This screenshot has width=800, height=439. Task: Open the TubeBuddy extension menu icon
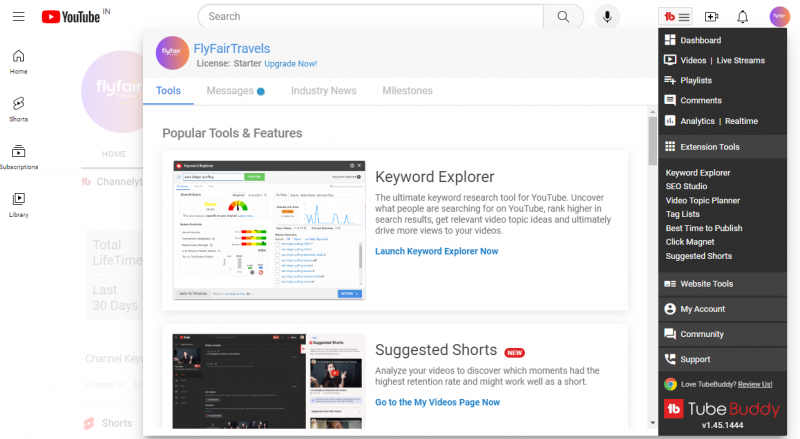tap(676, 17)
